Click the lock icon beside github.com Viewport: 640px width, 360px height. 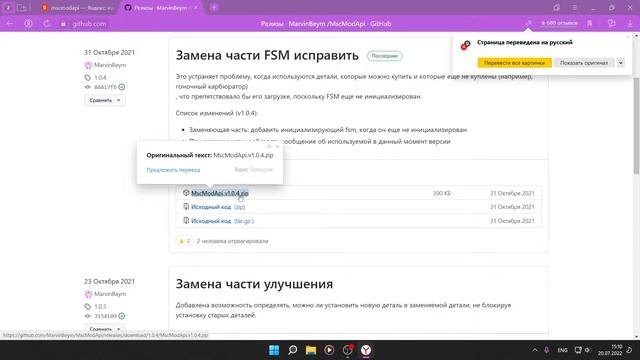pyautogui.click(x=63, y=24)
